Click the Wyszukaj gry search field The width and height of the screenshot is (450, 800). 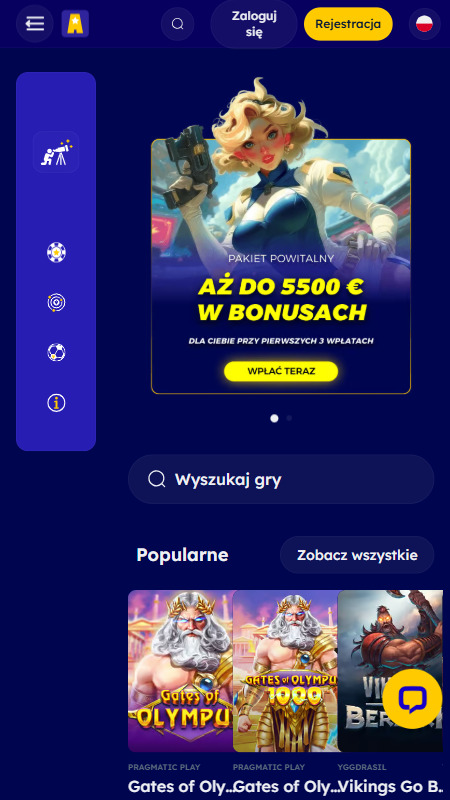click(281, 480)
